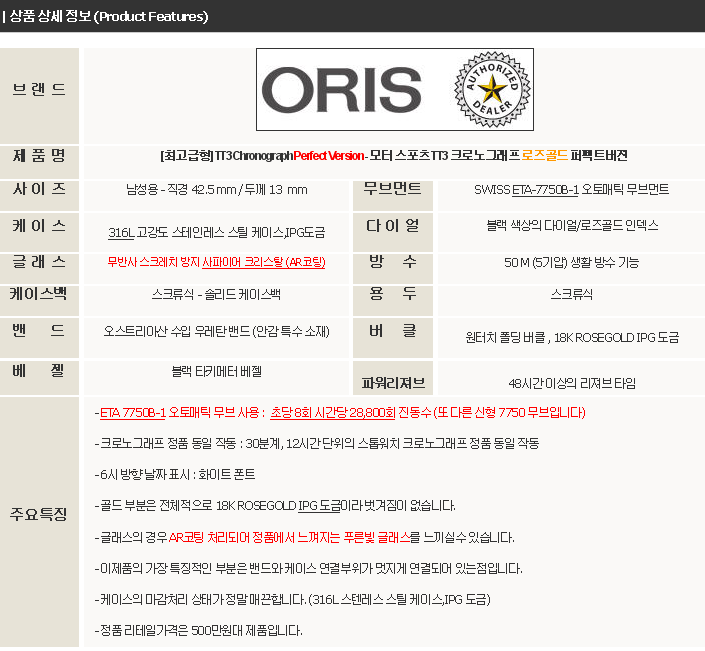
Task: Click underlined '초당 8회 시간당 28,800회' text
Action: [333, 413]
